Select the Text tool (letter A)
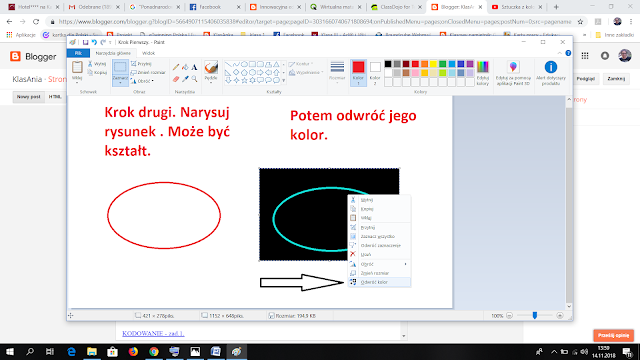640x360 pixels. (x=194, y=67)
